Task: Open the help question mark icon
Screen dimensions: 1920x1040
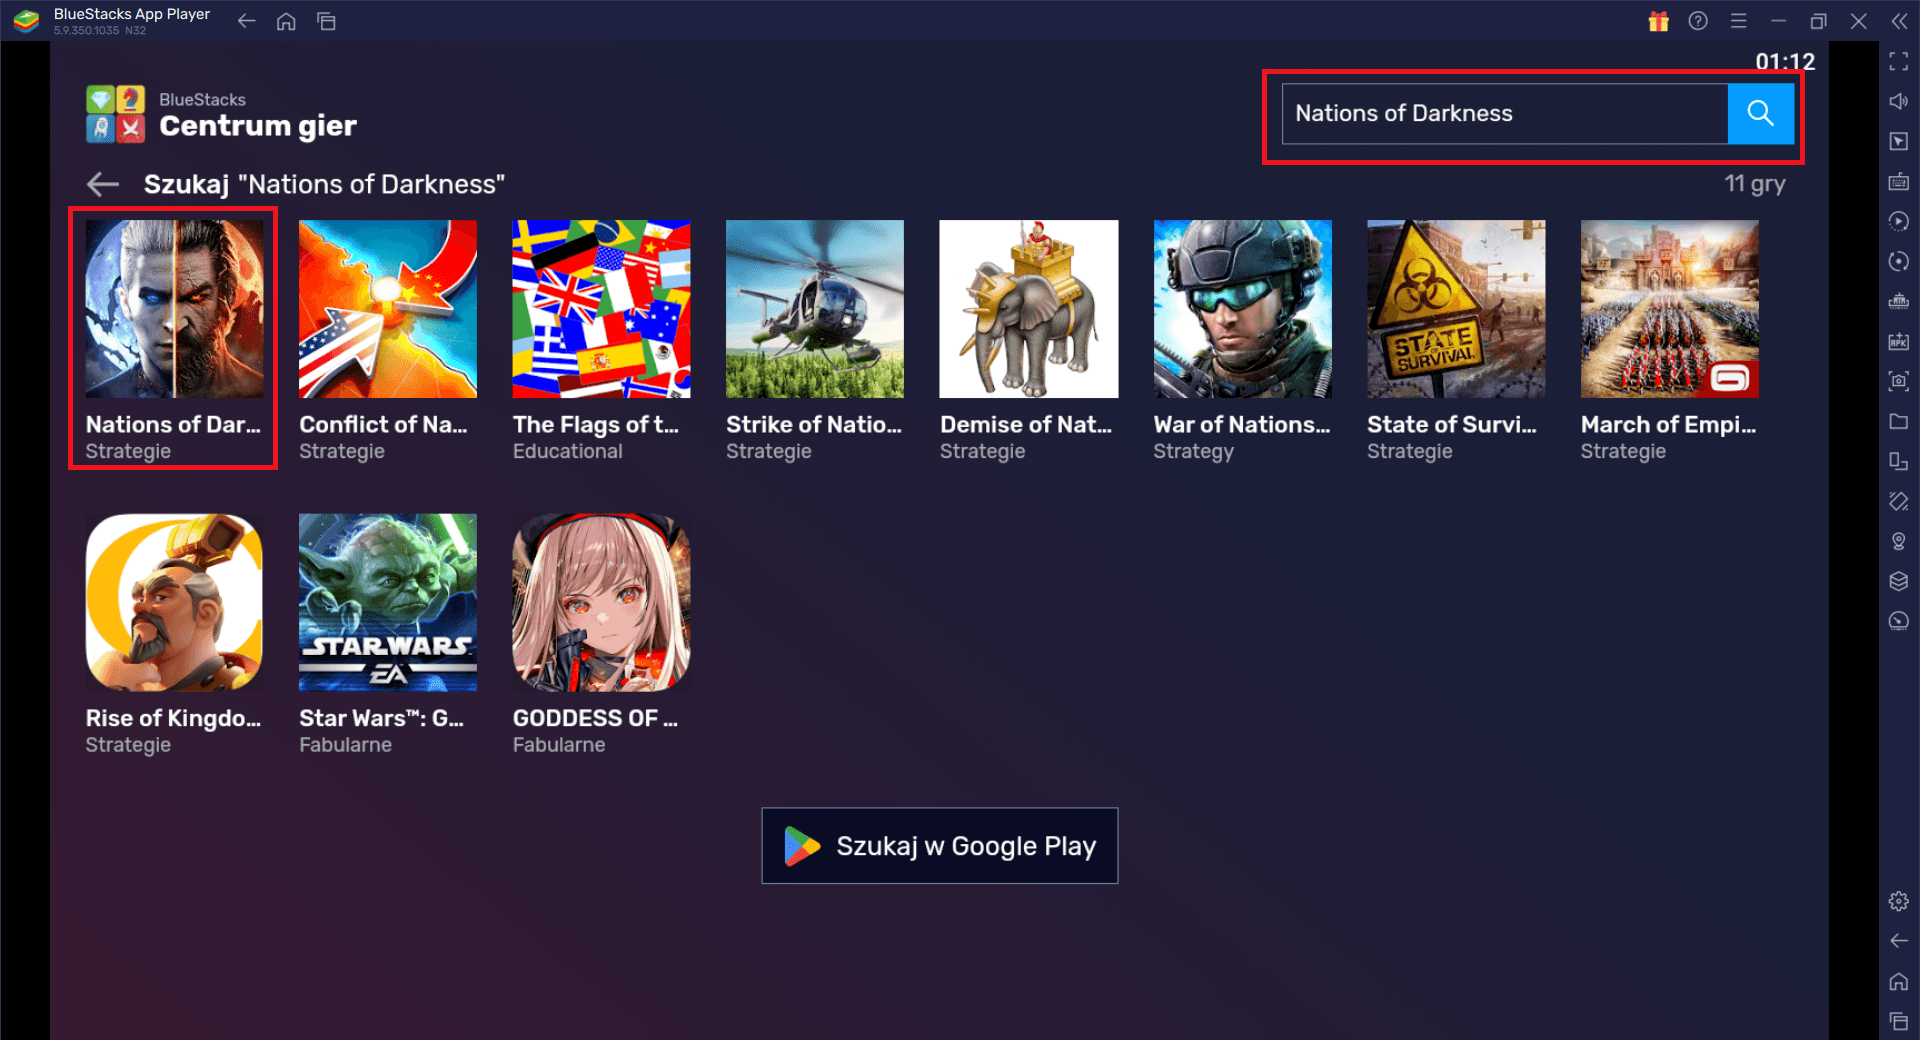Action: click(x=1698, y=21)
